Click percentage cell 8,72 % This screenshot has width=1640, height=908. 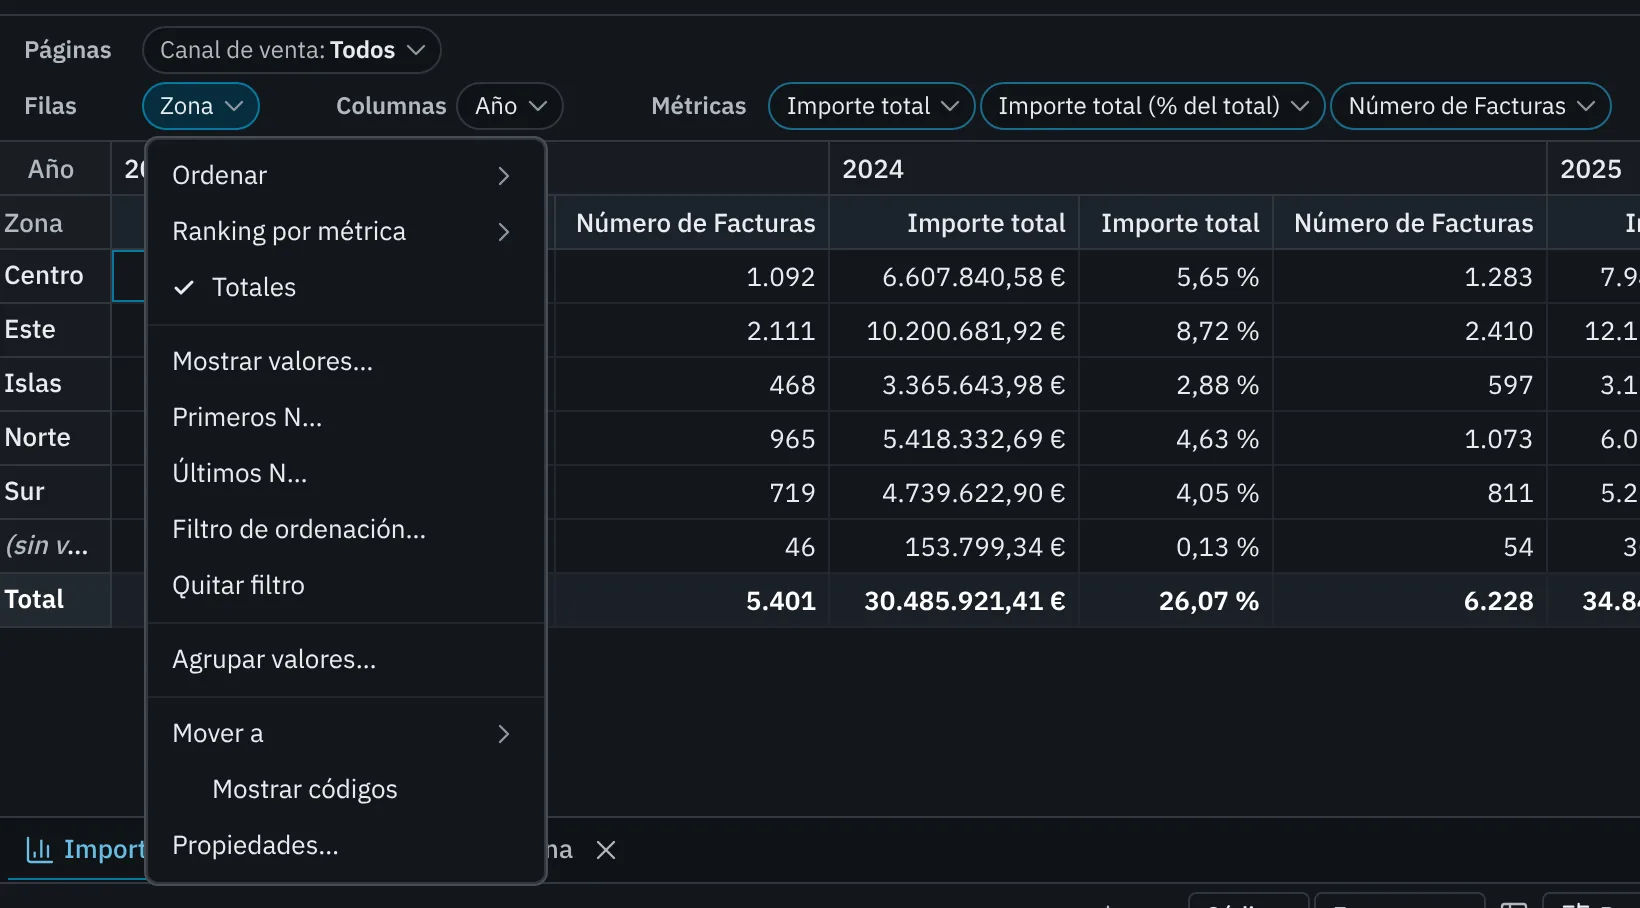tap(1176, 331)
